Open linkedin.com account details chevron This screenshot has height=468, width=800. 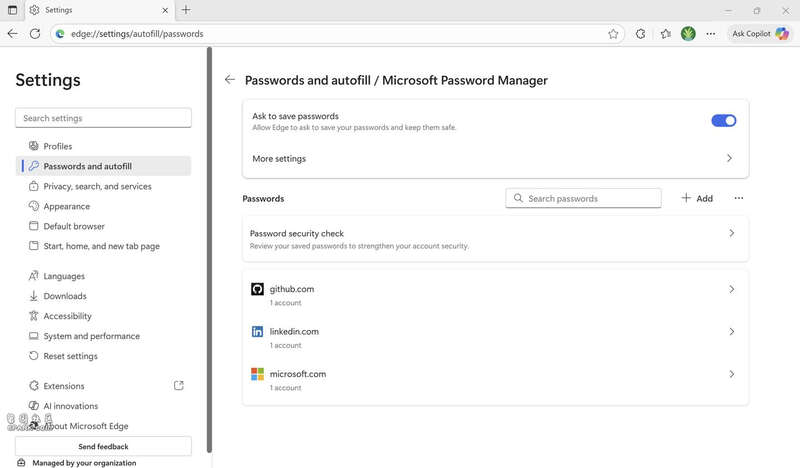coord(731,332)
